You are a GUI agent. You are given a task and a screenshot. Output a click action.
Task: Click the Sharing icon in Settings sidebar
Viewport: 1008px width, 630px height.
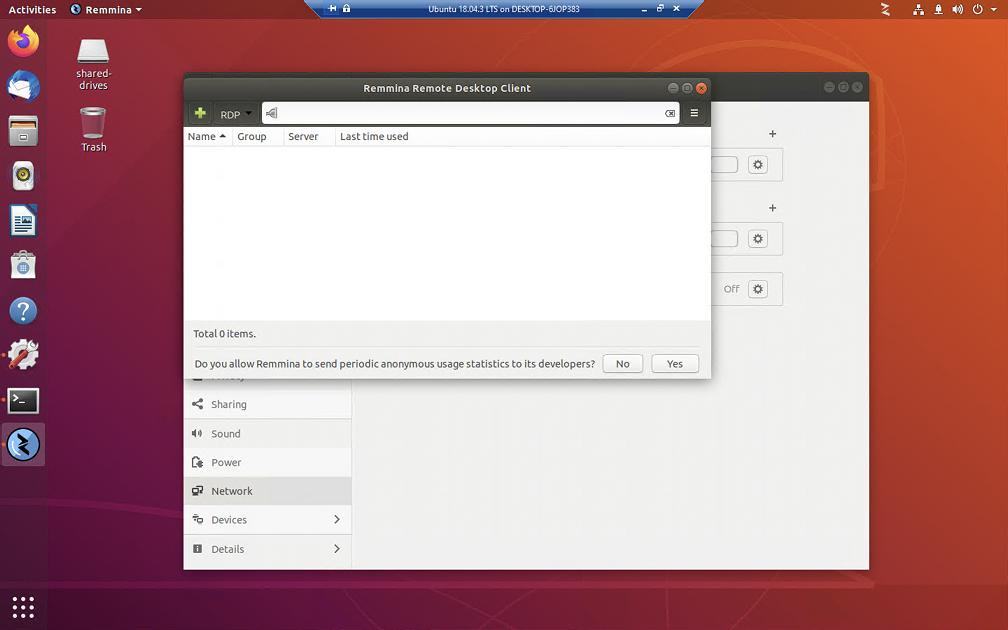click(x=197, y=404)
